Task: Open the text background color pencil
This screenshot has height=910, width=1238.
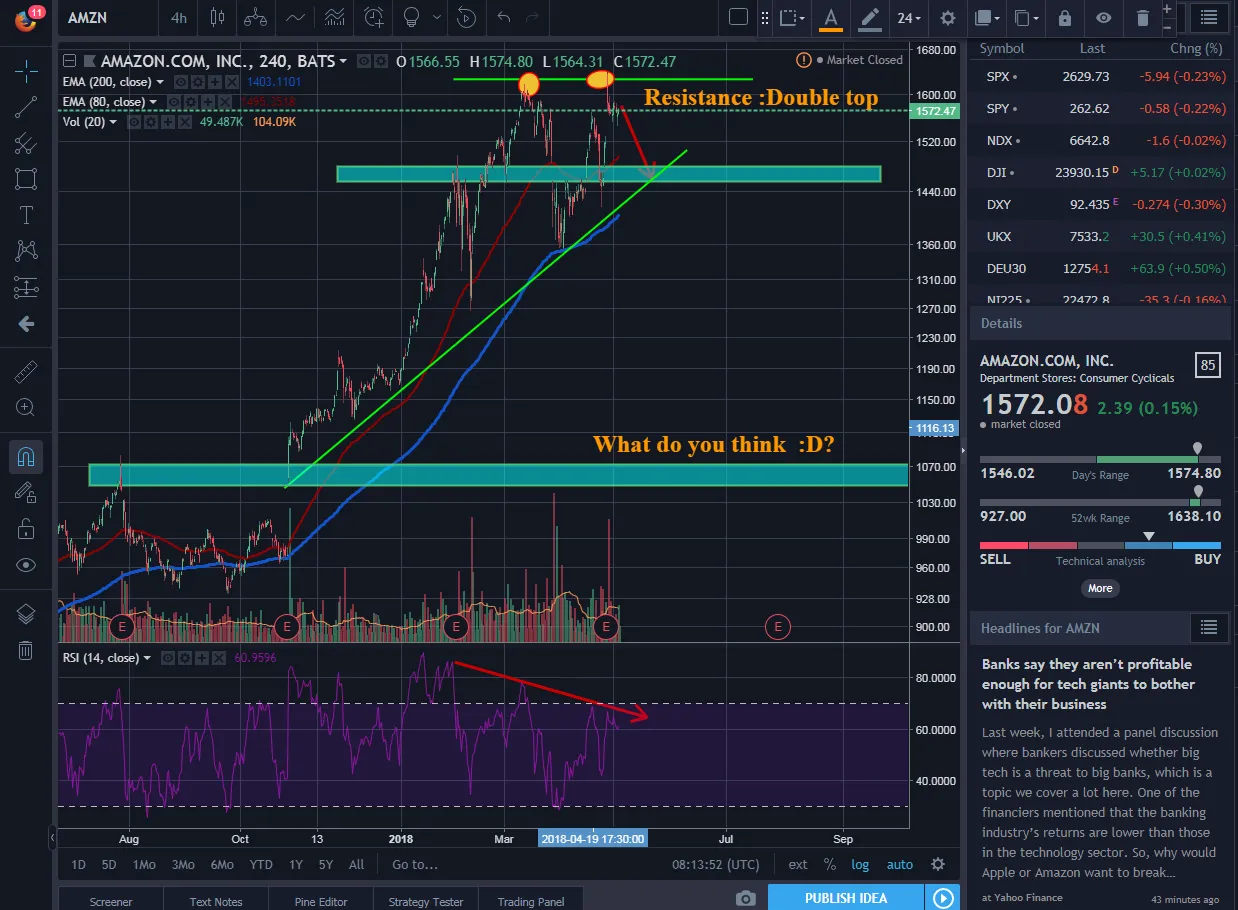Action: click(869, 17)
